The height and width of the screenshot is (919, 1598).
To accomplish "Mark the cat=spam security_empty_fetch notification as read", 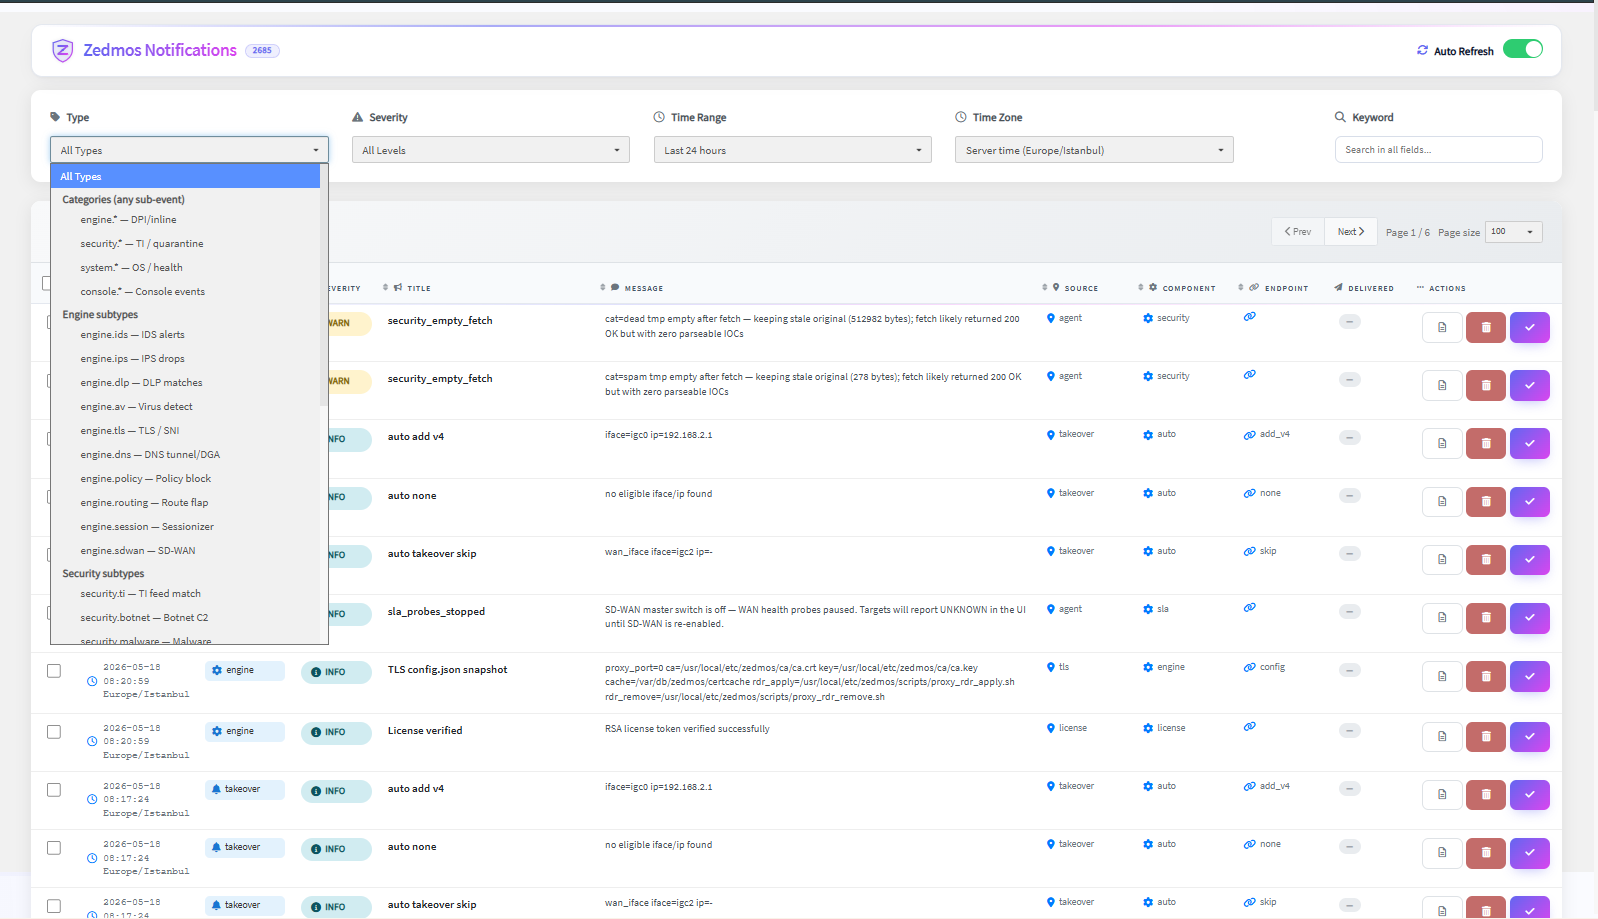I will tap(1530, 385).
